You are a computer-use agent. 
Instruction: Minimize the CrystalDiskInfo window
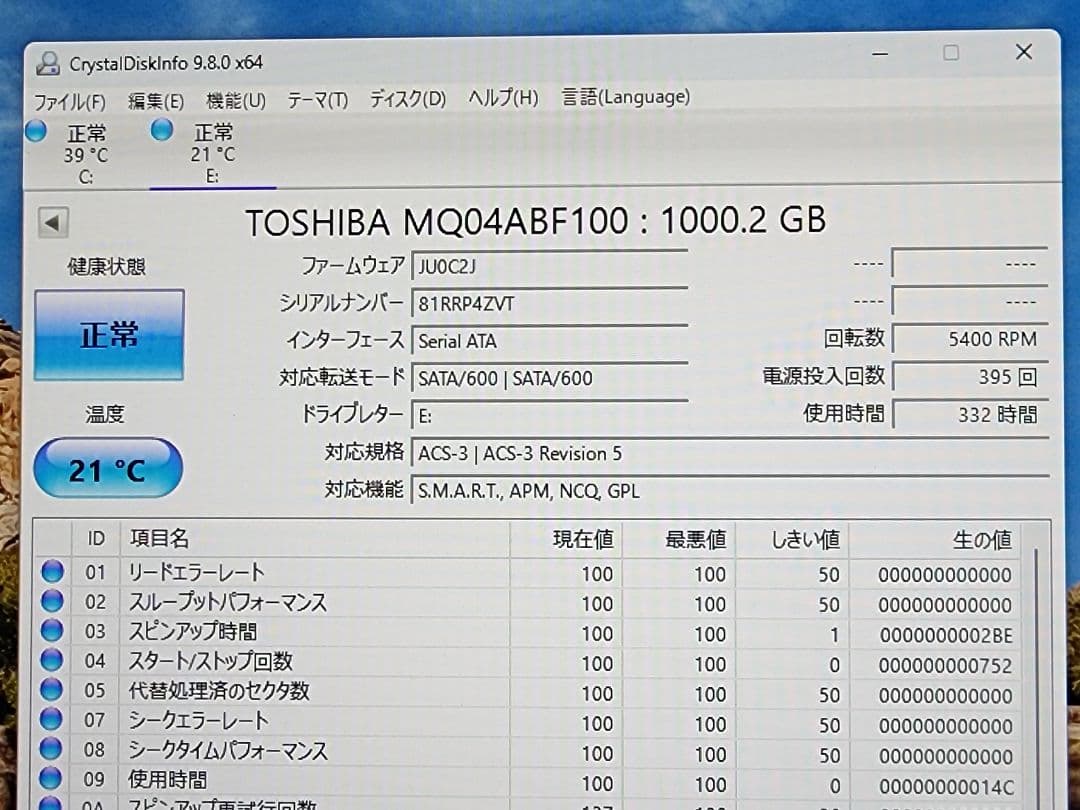point(880,53)
